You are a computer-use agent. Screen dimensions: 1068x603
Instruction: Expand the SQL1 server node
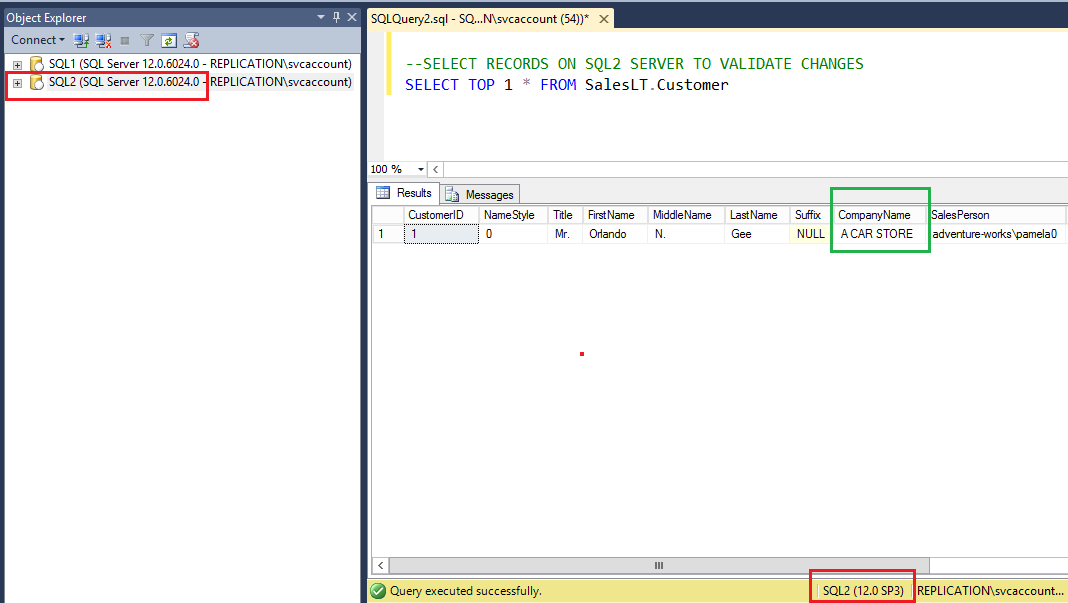(x=17, y=65)
